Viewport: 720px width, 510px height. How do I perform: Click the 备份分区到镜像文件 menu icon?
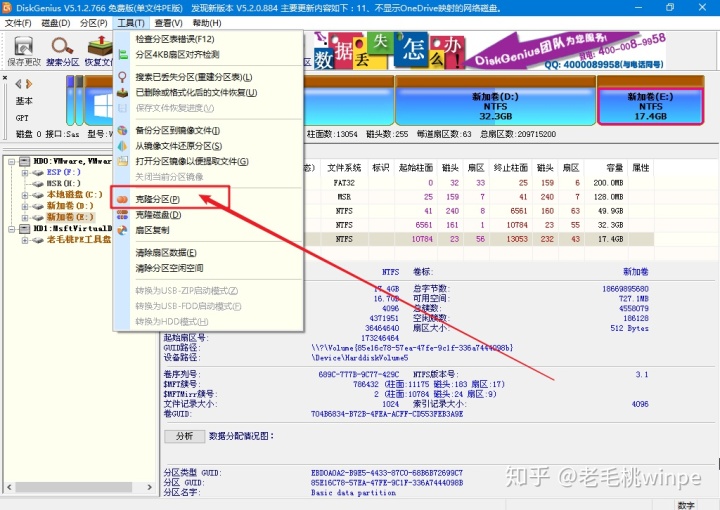coord(122,130)
